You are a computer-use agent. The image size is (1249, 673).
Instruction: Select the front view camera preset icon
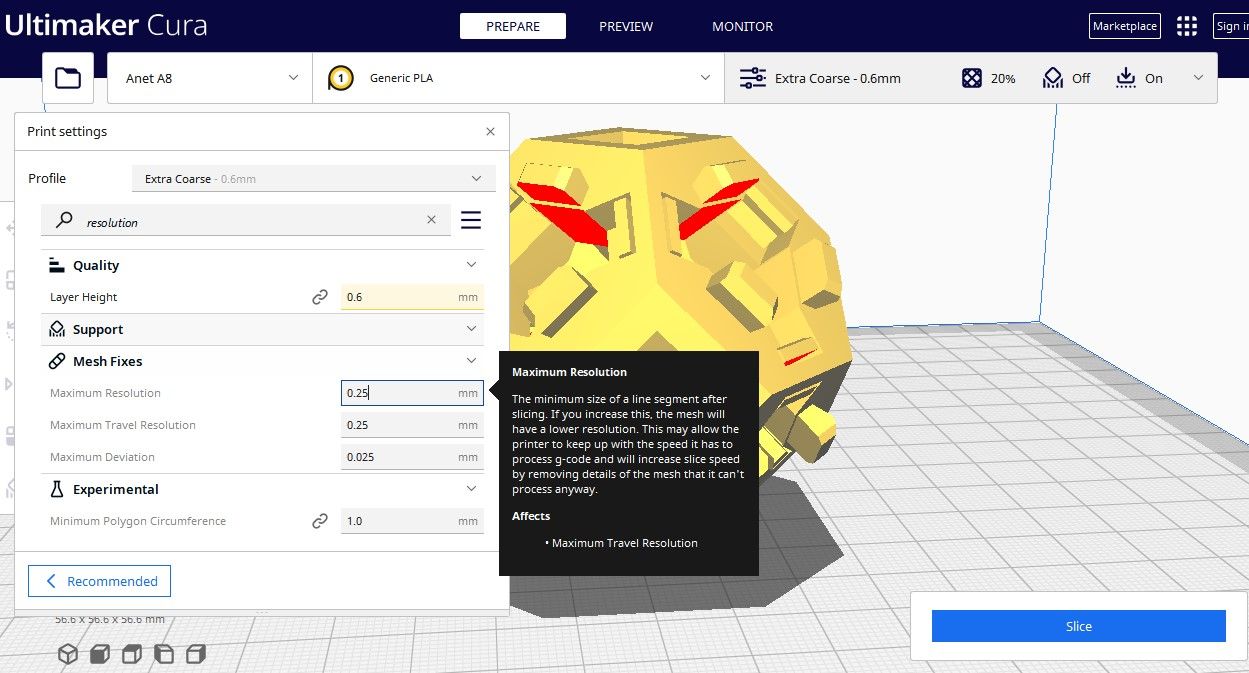(100, 654)
